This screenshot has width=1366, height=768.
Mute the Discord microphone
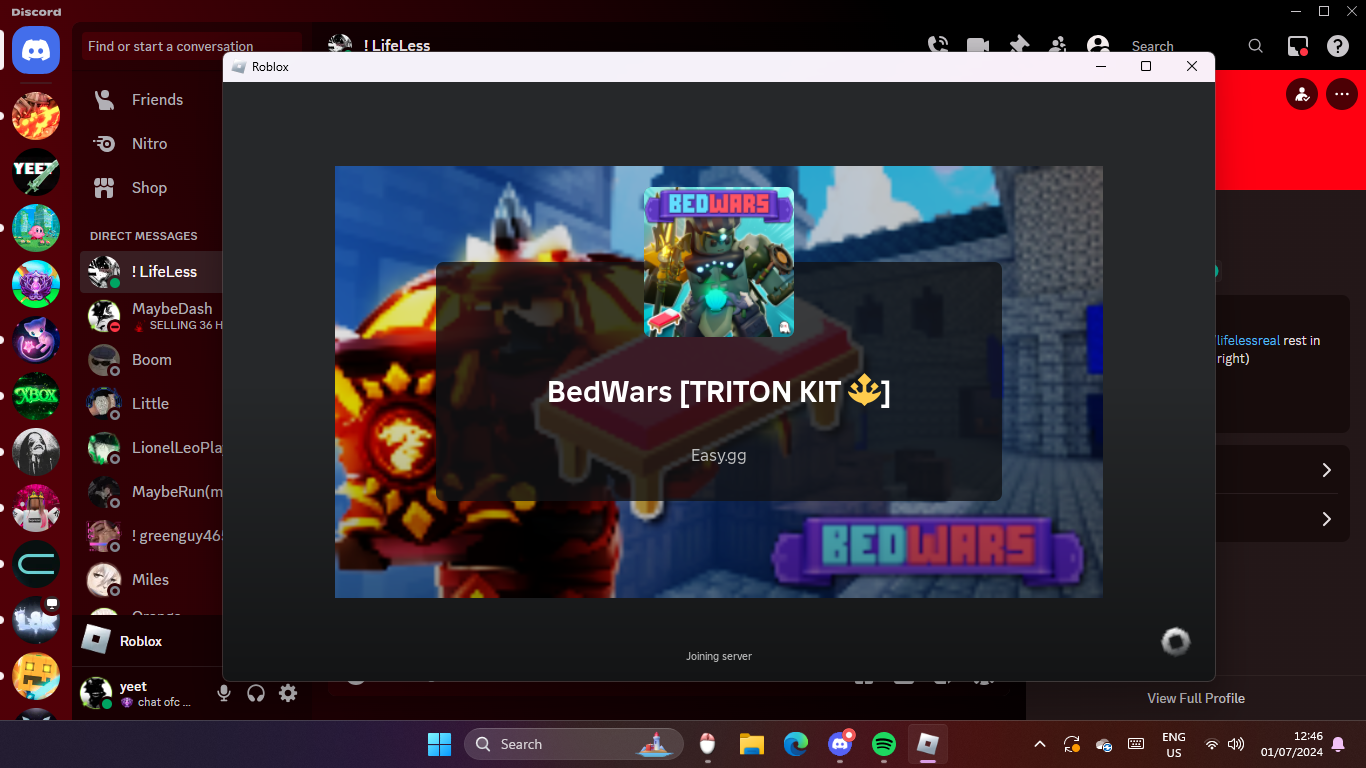[x=224, y=693]
